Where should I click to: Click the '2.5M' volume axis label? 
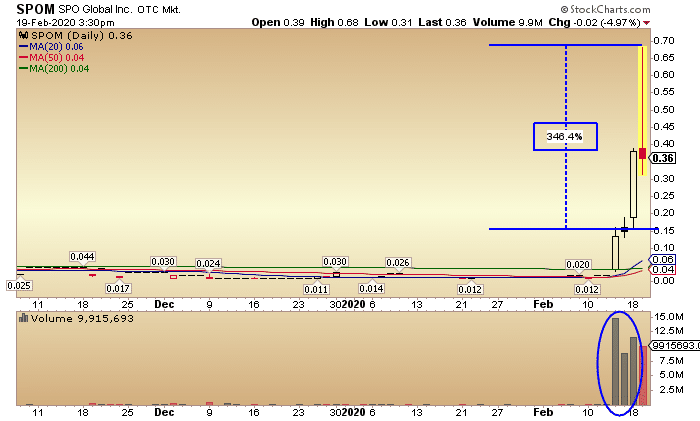[671, 390]
